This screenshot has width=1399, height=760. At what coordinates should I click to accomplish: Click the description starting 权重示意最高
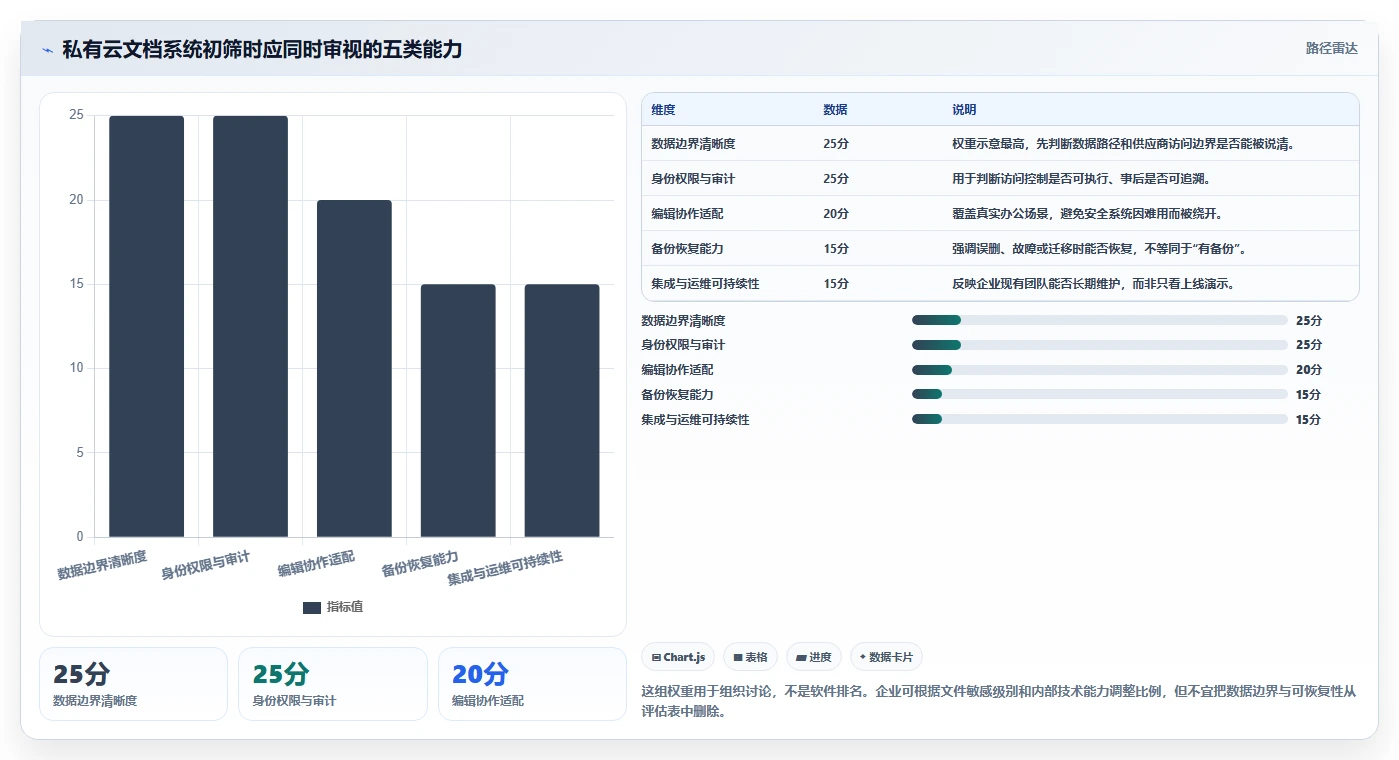point(1124,144)
